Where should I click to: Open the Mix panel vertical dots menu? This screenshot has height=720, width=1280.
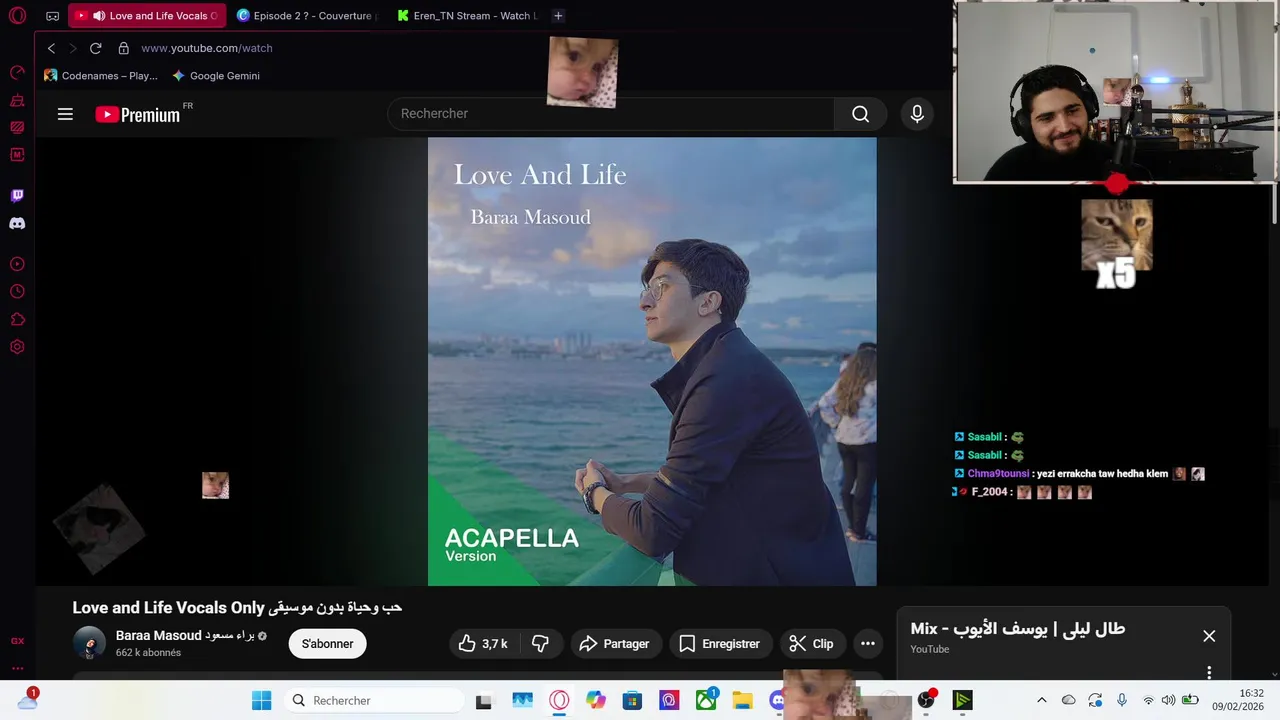(1209, 672)
